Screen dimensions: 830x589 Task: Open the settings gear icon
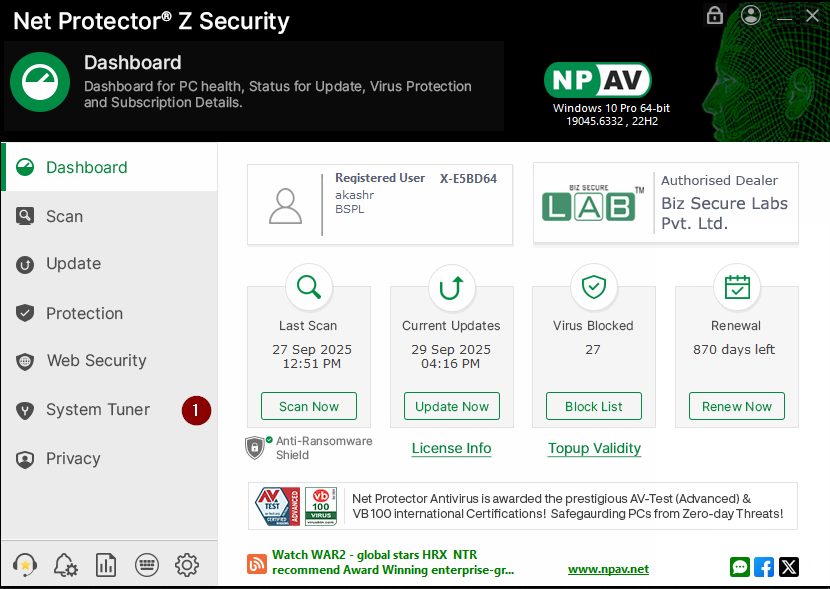coord(187,565)
